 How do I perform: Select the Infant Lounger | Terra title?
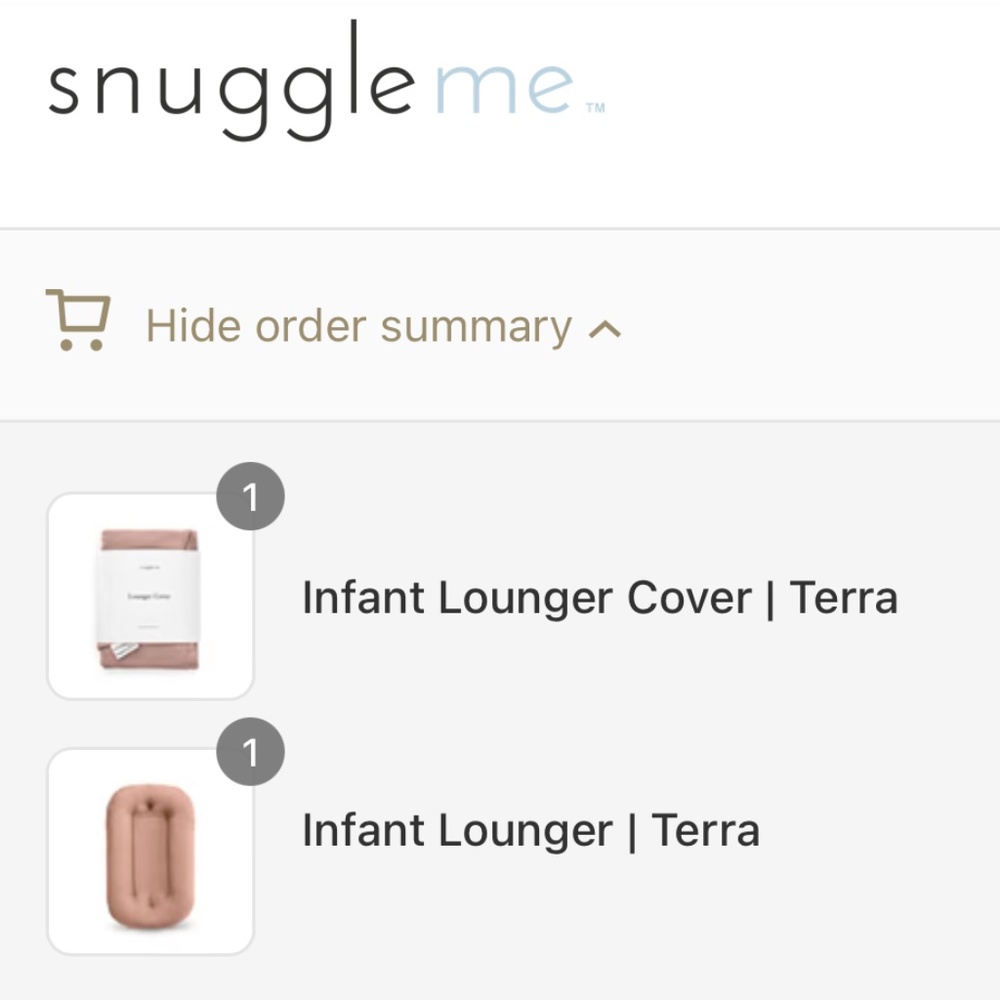(531, 829)
